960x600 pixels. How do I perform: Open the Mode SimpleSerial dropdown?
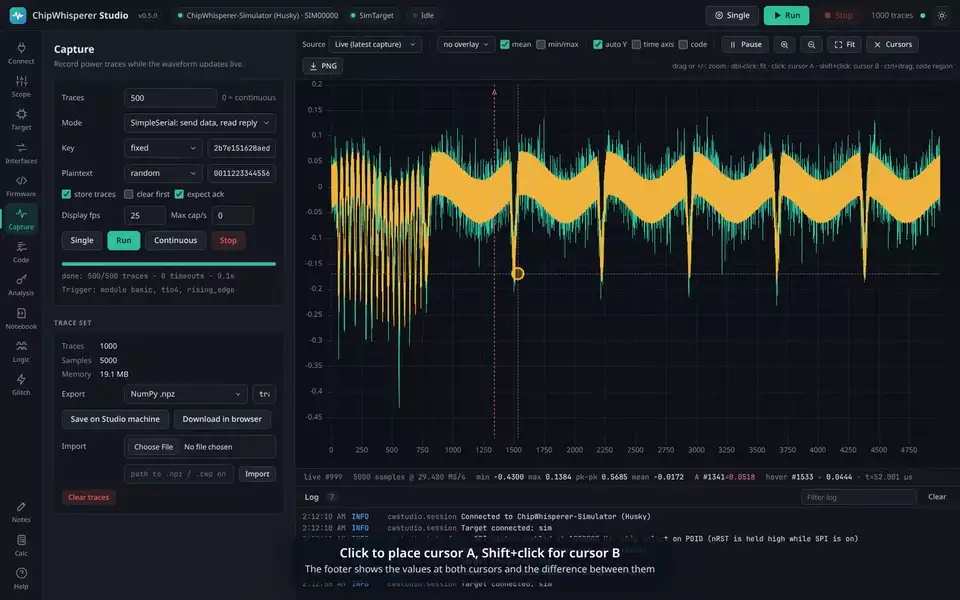click(200, 123)
